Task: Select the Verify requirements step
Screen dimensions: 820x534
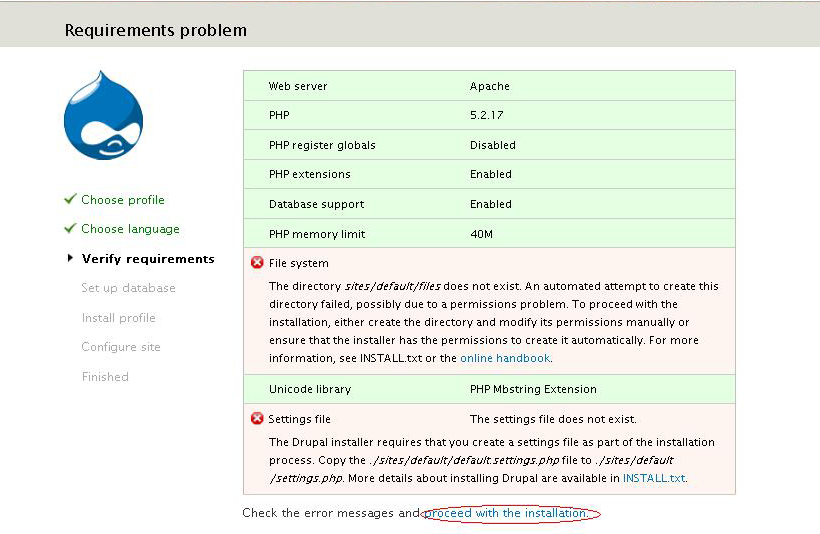Action: coord(148,259)
